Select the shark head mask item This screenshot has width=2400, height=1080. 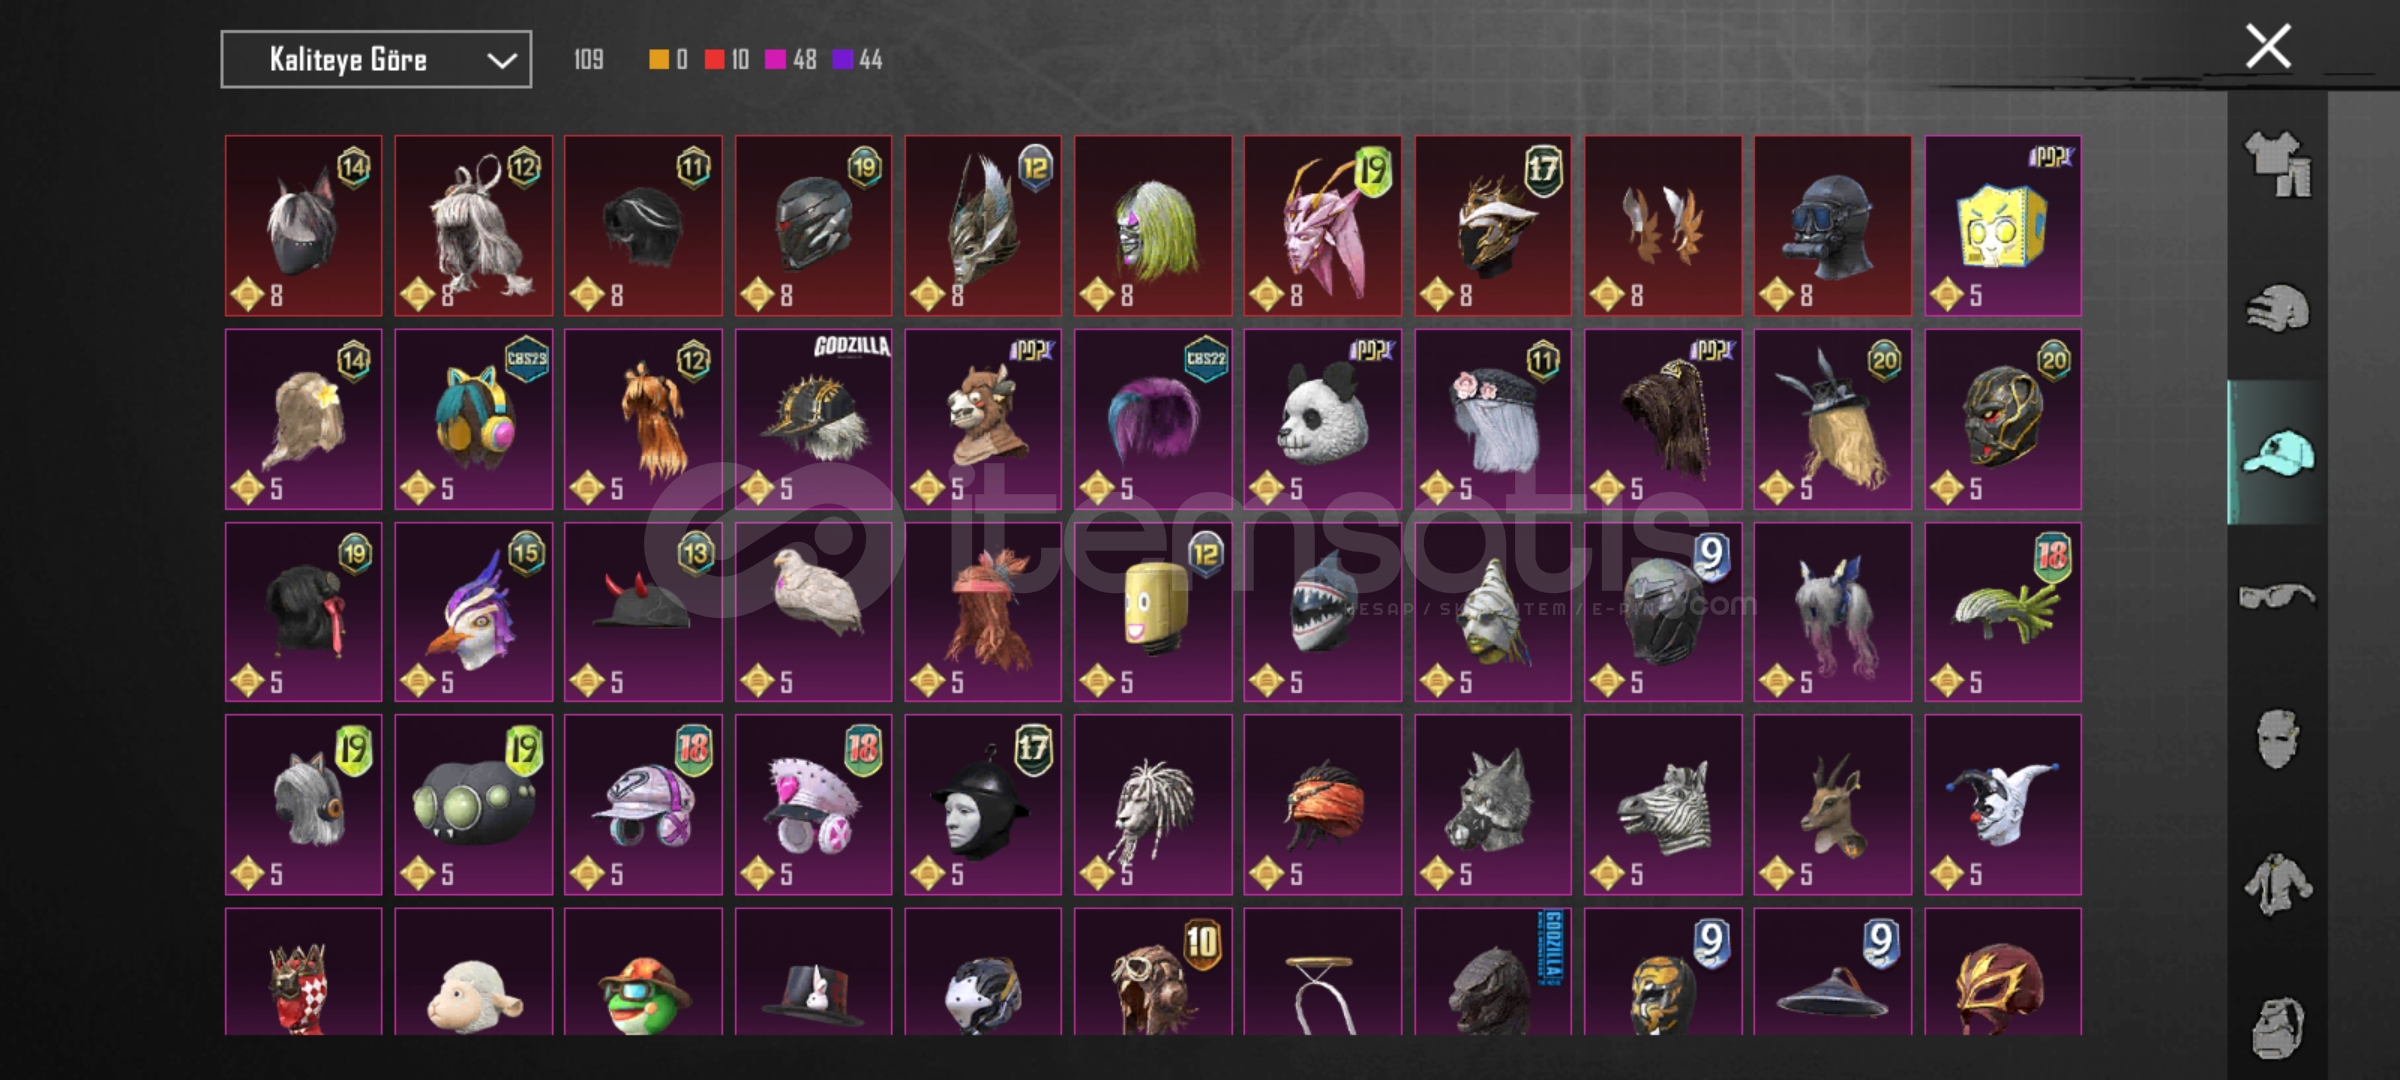1323,612
